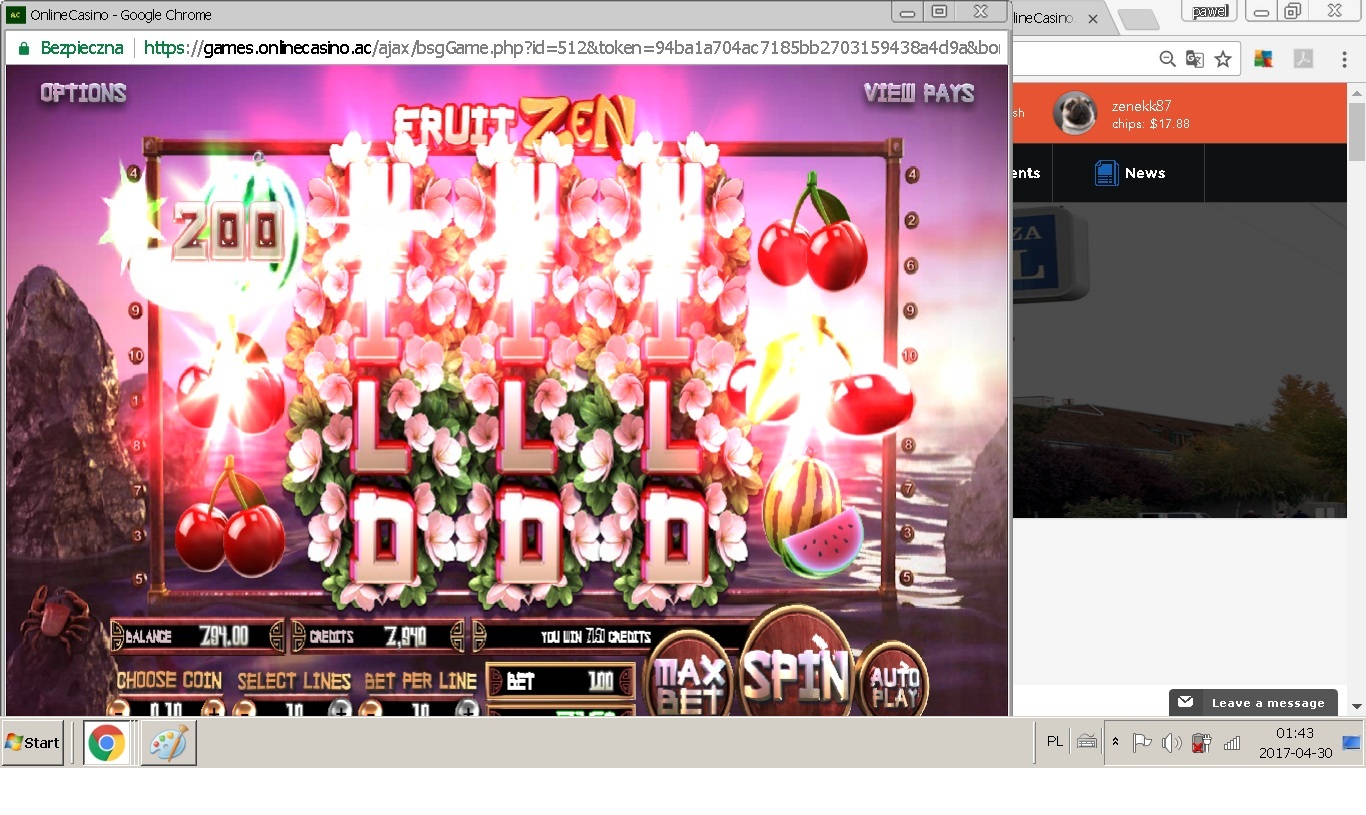This screenshot has width=1366, height=815.
Task: Click the 'You win credits' message
Action: click(596, 636)
